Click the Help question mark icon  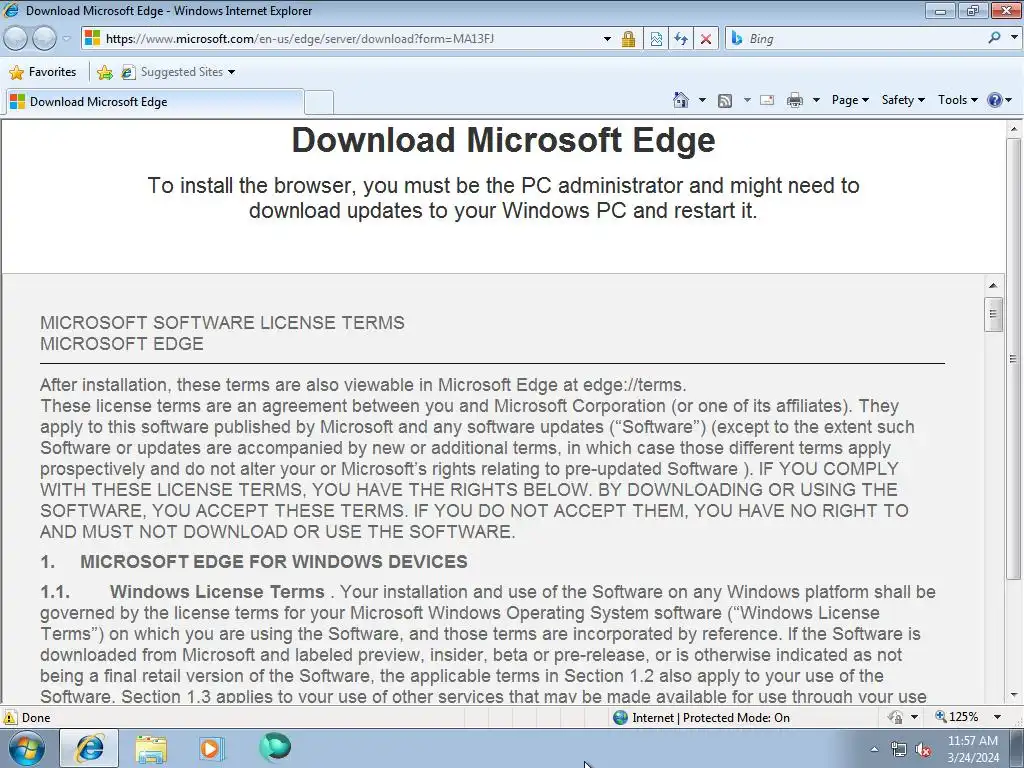(x=995, y=100)
